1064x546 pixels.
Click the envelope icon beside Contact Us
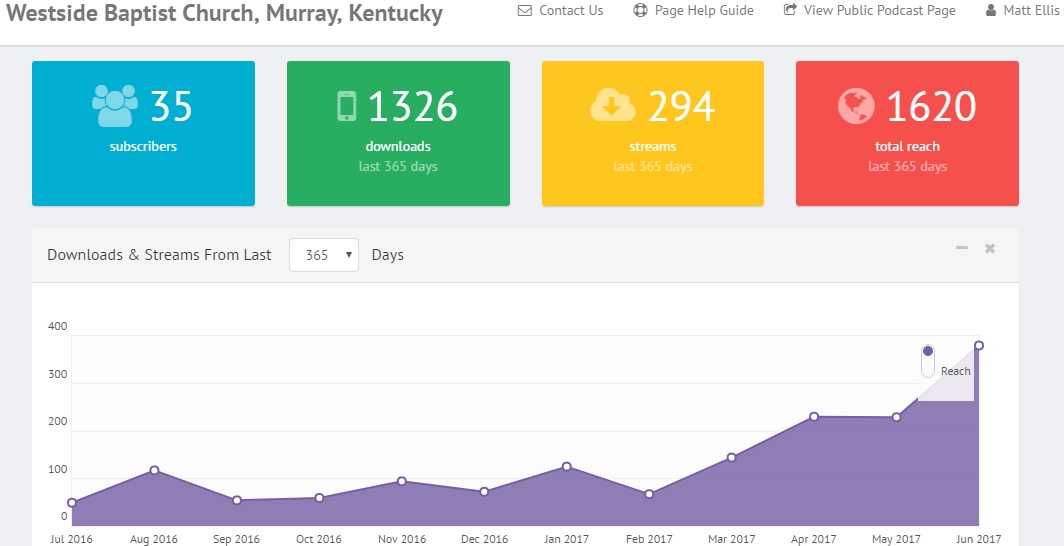[525, 11]
